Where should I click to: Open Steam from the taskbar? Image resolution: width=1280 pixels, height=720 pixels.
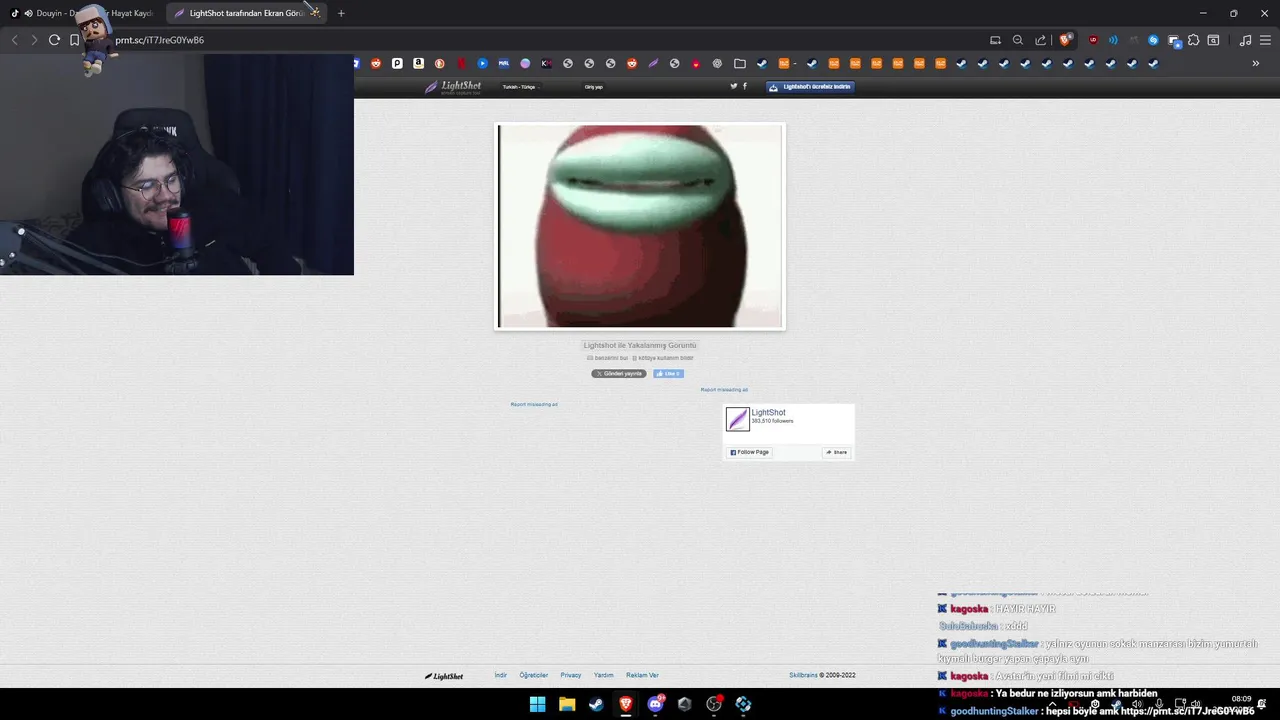tap(596, 704)
